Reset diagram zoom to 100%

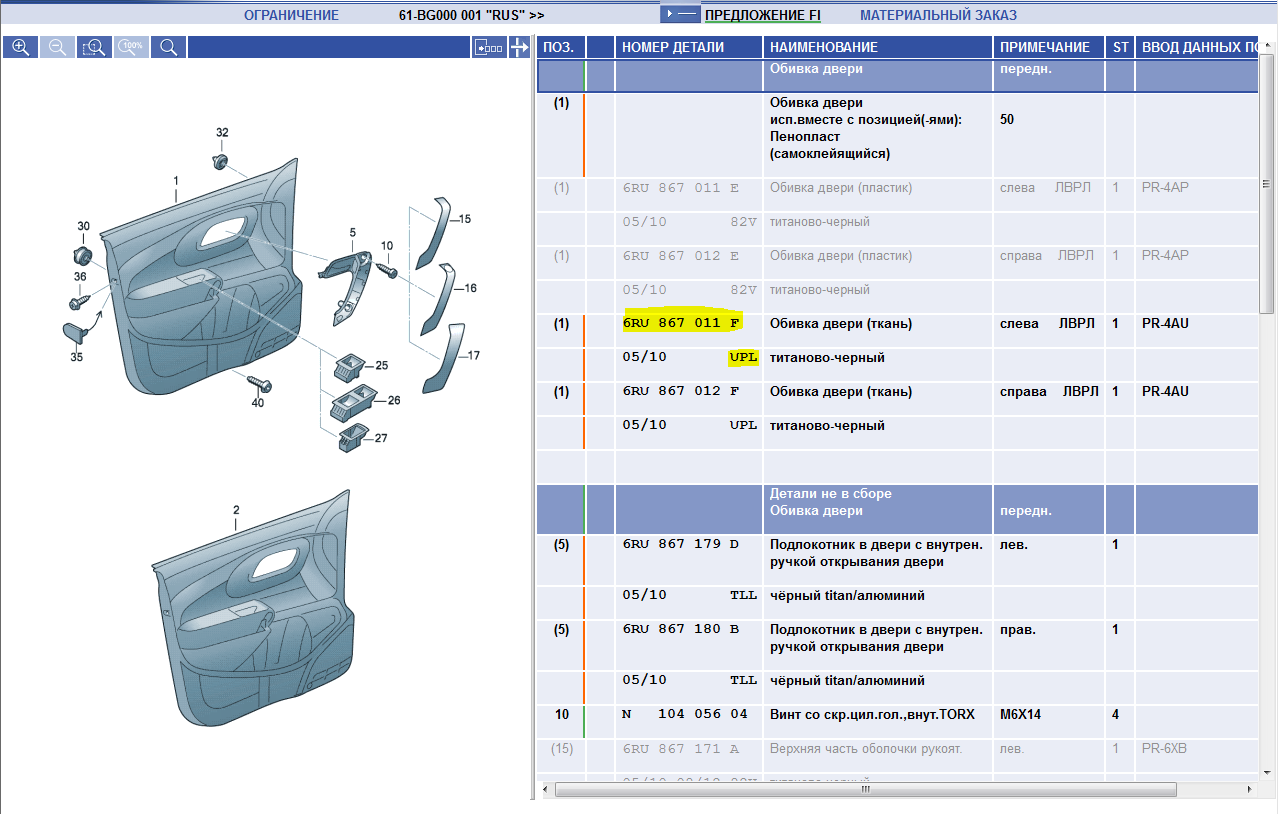coord(131,47)
